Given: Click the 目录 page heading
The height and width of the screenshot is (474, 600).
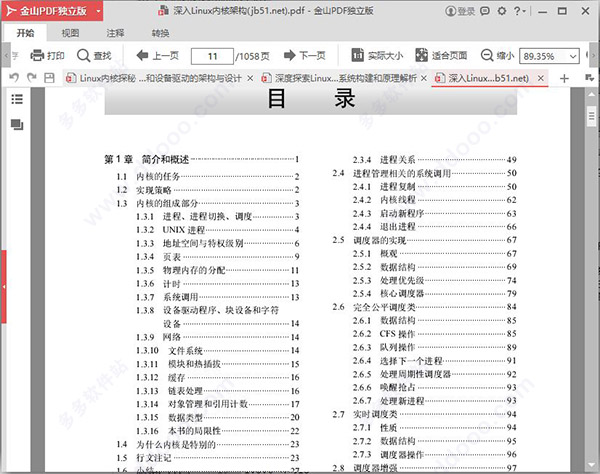Looking at the screenshot, I should (x=311, y=99).
